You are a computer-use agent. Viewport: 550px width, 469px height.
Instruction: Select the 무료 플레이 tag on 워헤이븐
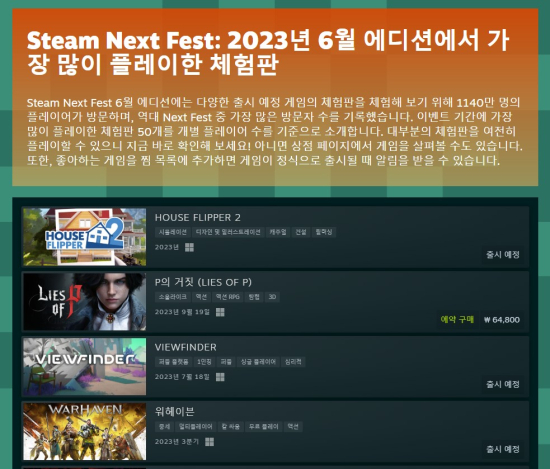click(263, 427)
